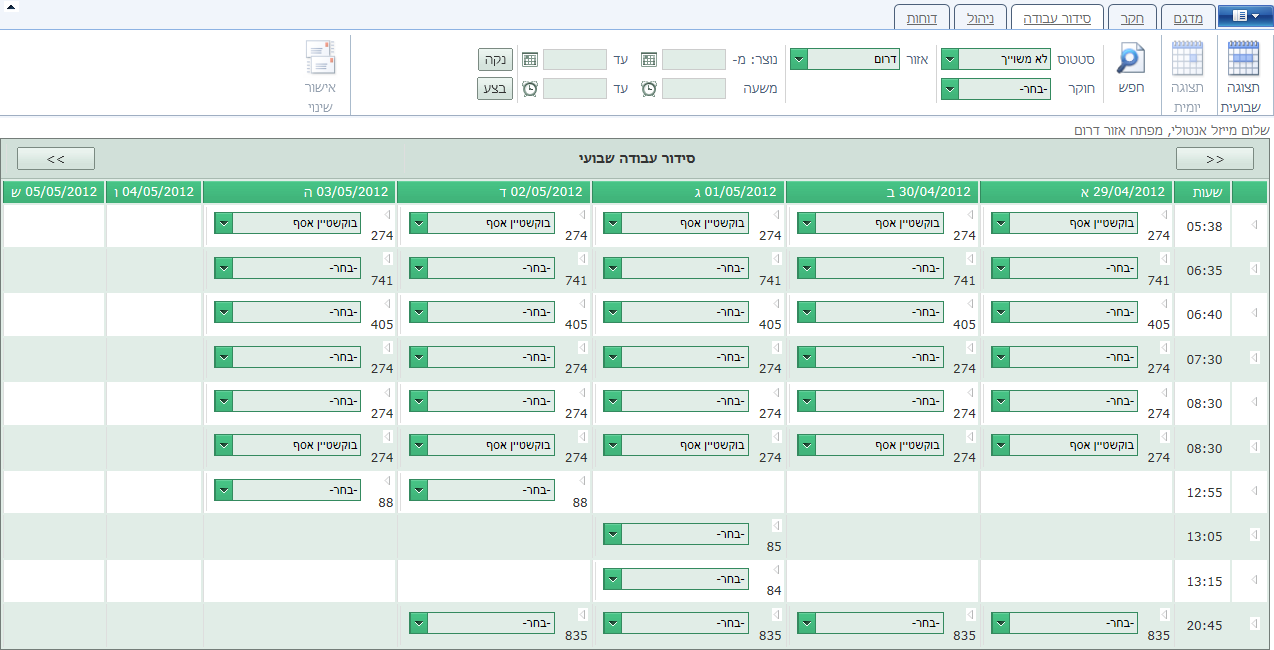Click the 04/05/2012 ו column header

click(x=154, y=192)
